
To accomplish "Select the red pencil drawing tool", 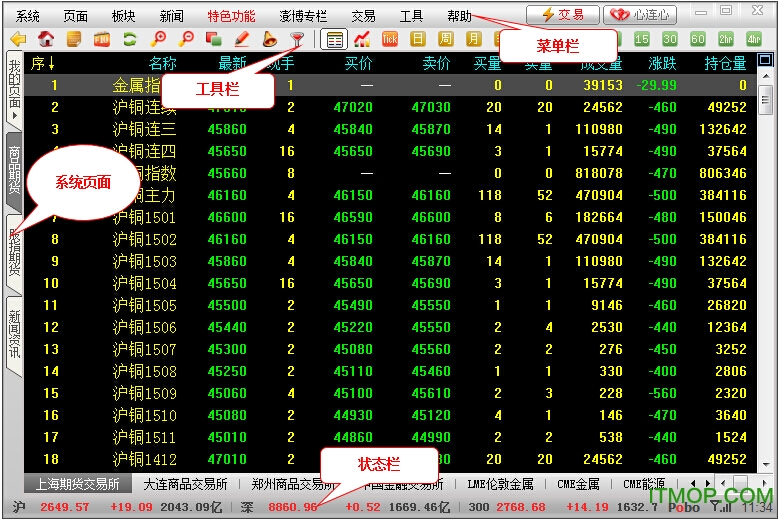I will [241, 40].
